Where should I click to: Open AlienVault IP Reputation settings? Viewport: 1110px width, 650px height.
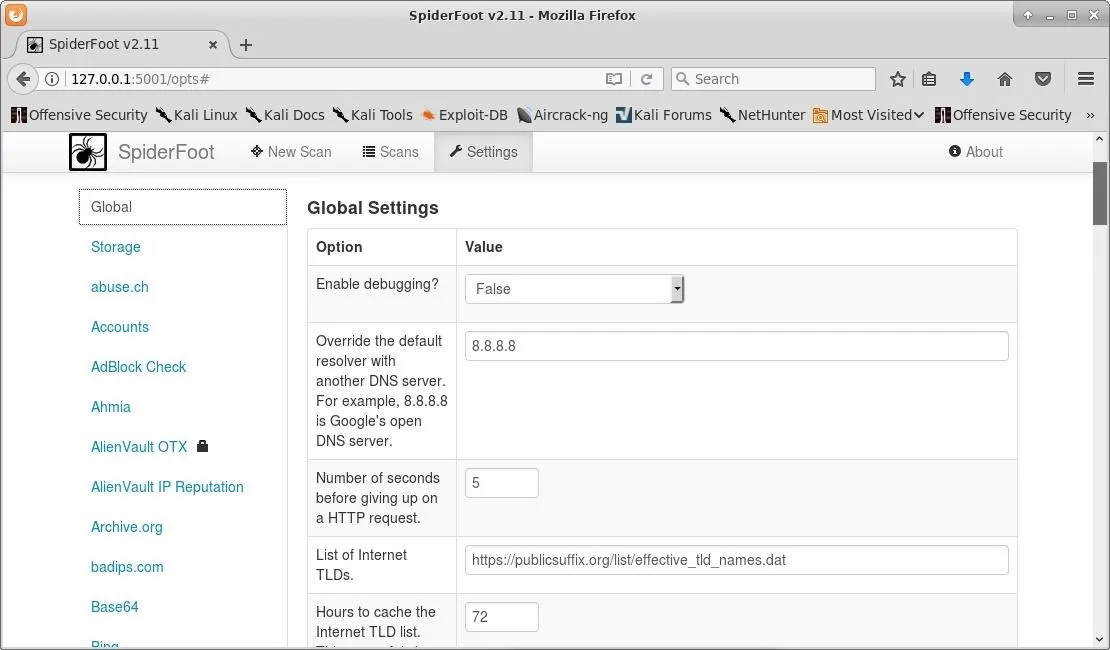pyautogui.click(x=167, y=486)
